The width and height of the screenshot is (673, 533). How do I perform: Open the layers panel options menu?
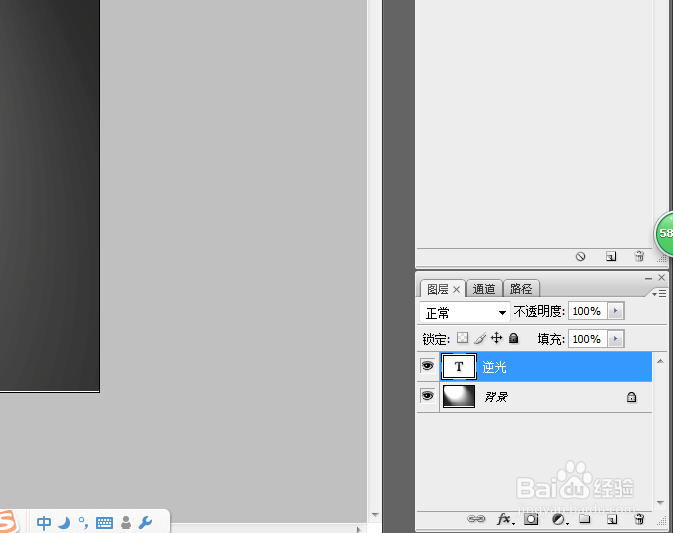659,294
